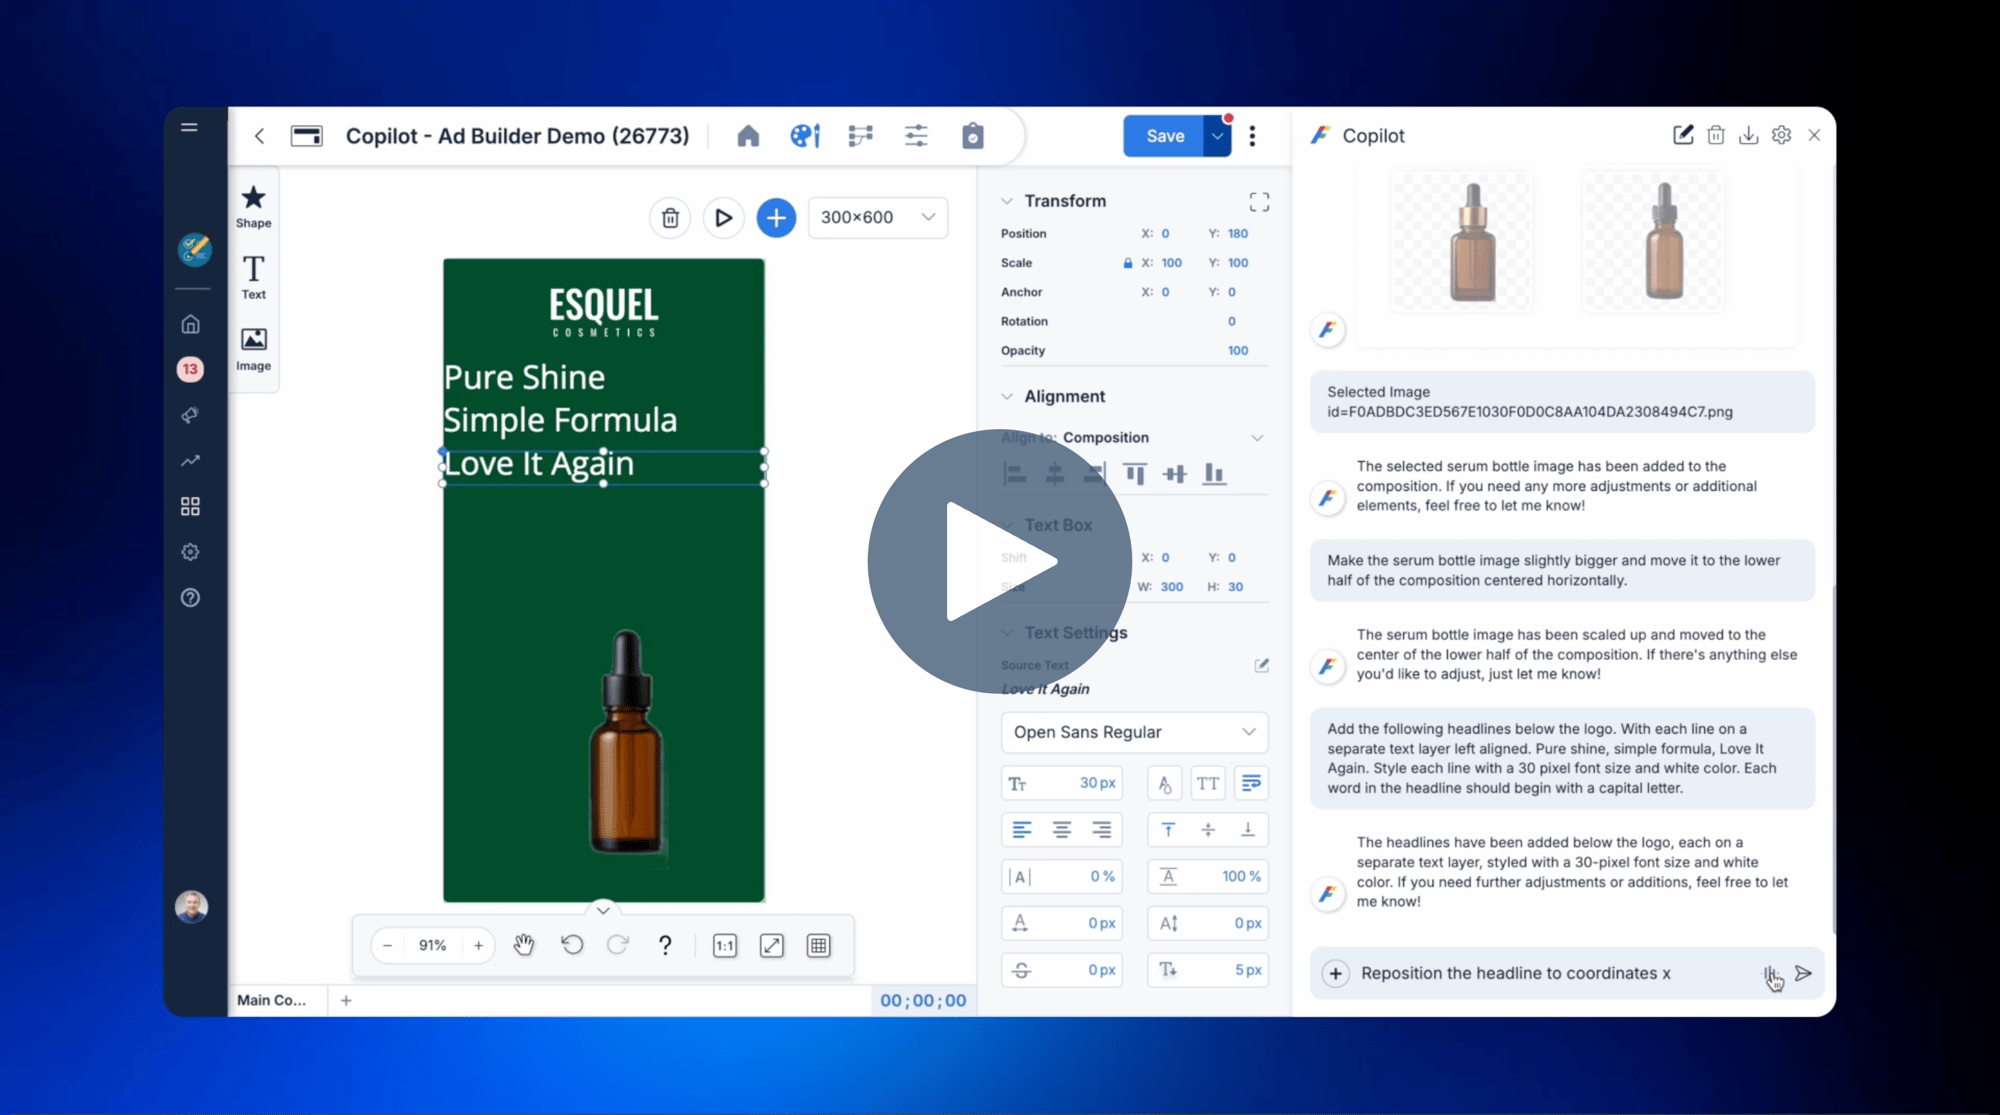The image size is (2000, 1115).
Task: Toggle all caps TT button
Action: tap(1208, 784)
